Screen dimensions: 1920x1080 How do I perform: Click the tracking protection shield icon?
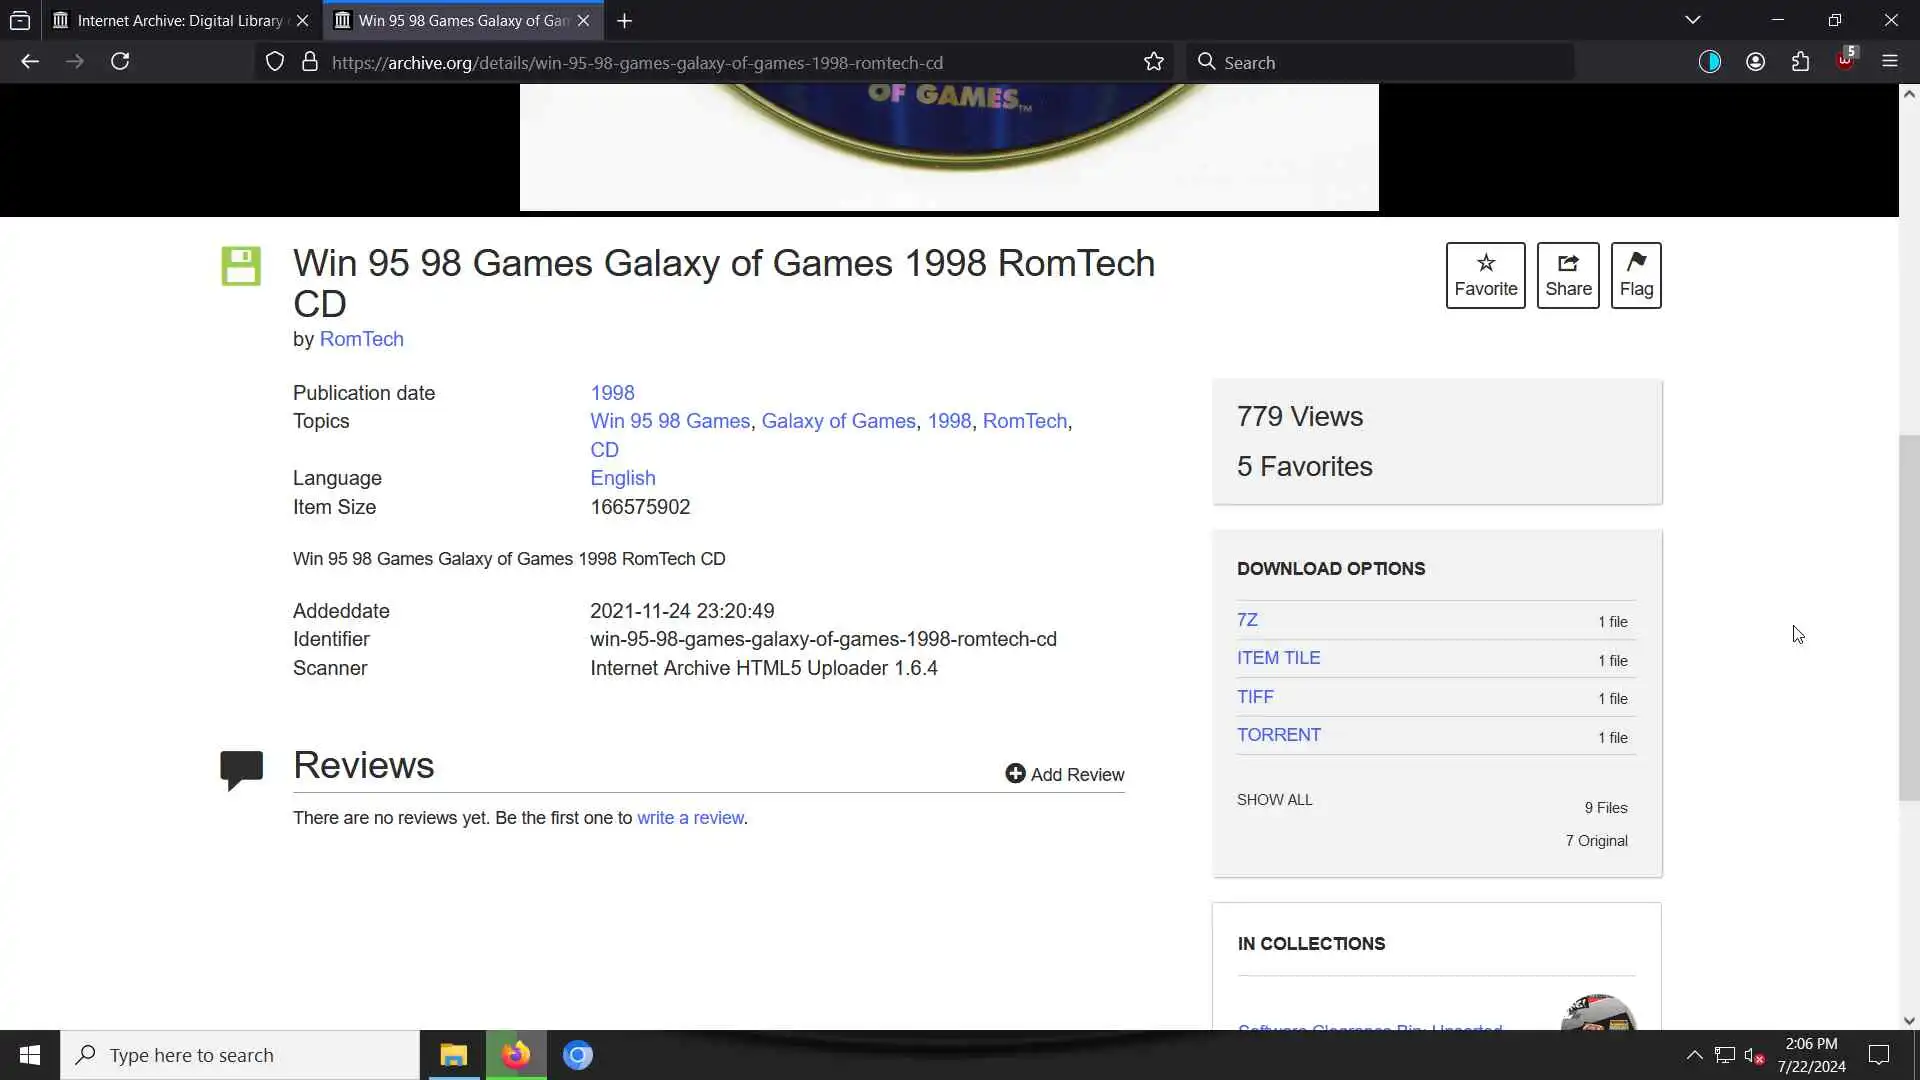[x=275, y=62]
